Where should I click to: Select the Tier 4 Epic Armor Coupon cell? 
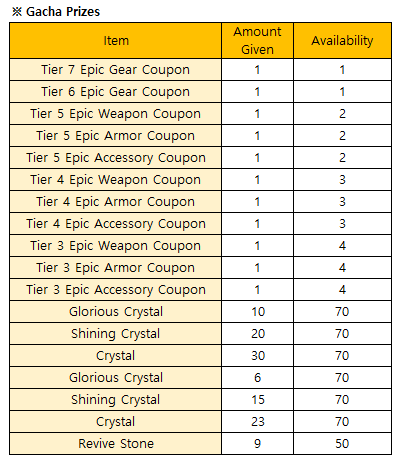click(116, 202)
